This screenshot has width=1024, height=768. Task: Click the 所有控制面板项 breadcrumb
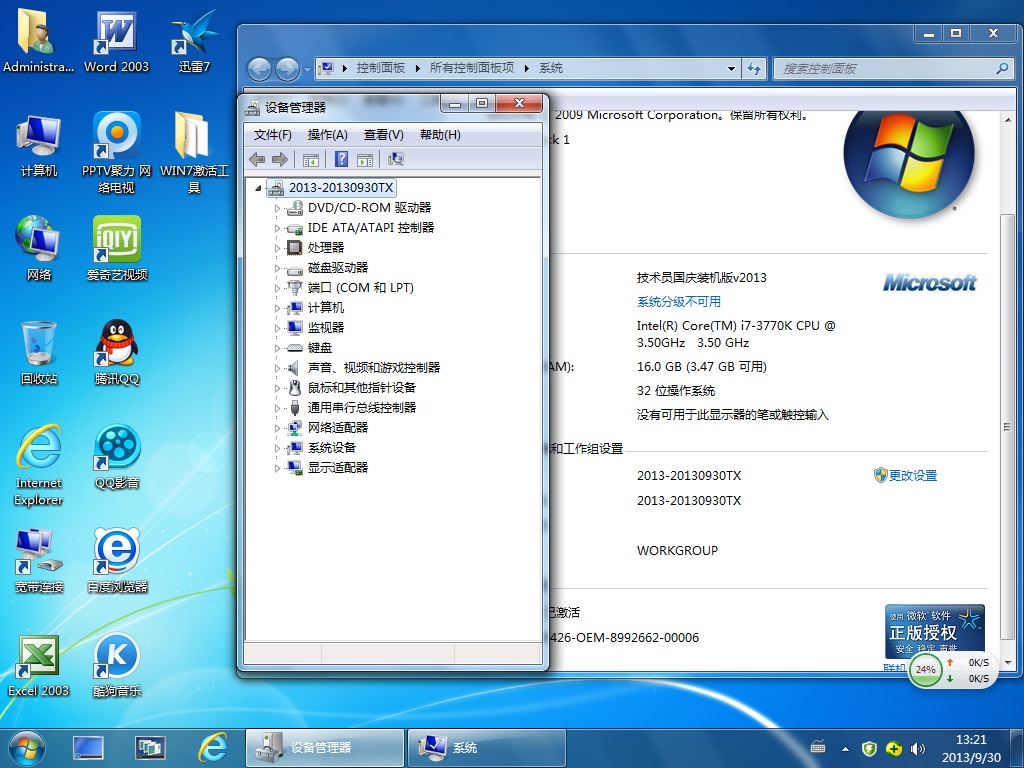472,68
